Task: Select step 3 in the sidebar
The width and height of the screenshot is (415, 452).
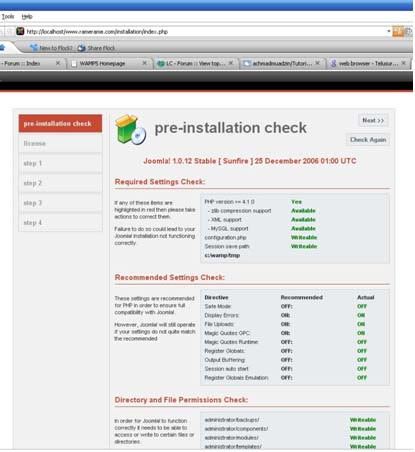Action: 60,203
